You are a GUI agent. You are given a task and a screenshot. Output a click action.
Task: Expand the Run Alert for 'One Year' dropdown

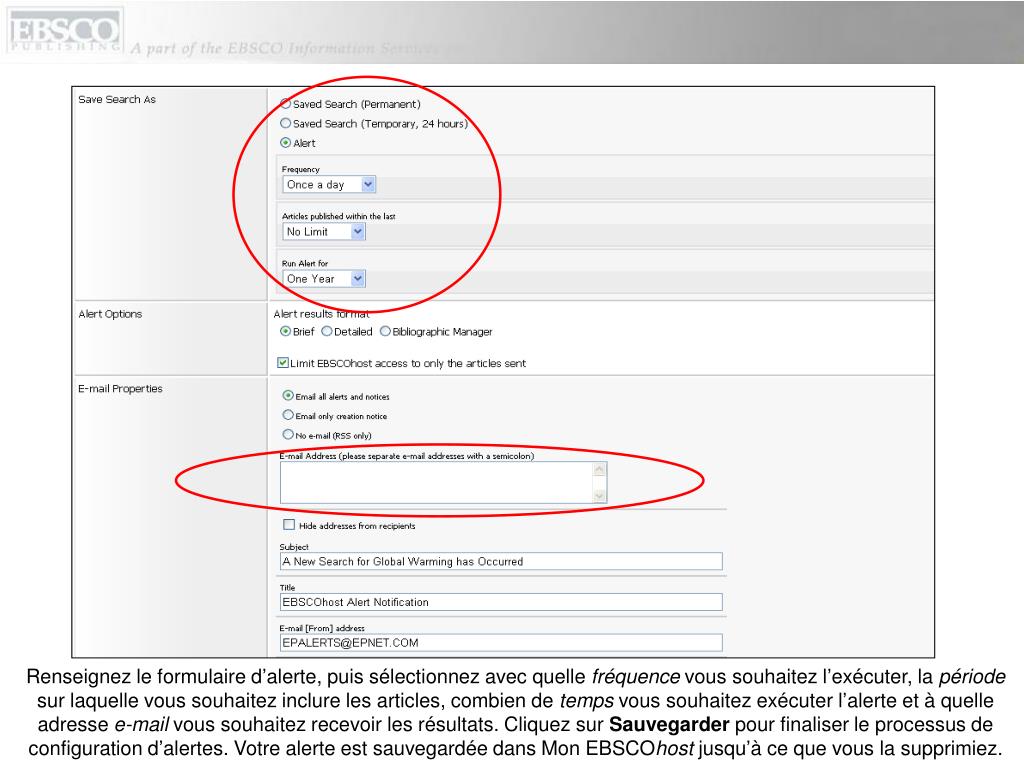point(324,279)
